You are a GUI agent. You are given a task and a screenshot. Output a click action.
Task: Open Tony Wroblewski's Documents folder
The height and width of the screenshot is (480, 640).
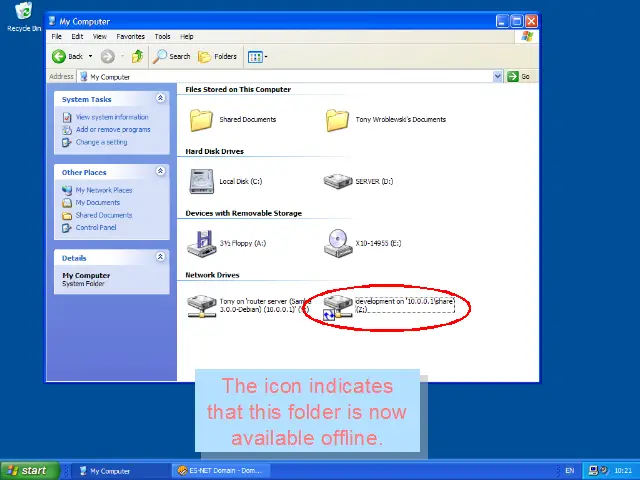point(338,120)
